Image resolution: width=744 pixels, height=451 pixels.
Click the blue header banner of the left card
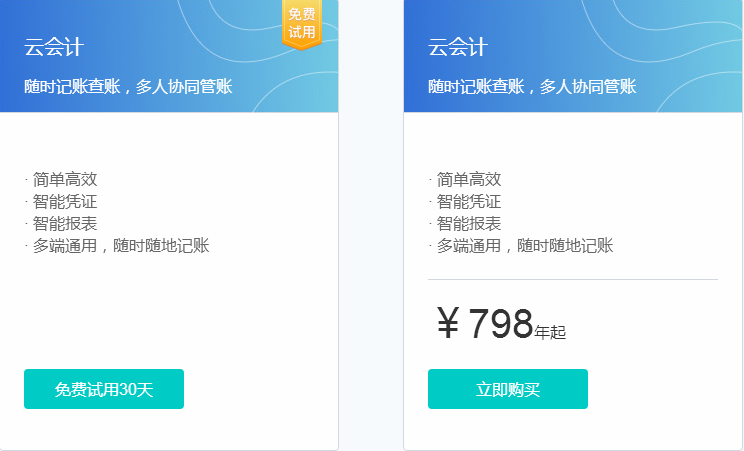169,56
